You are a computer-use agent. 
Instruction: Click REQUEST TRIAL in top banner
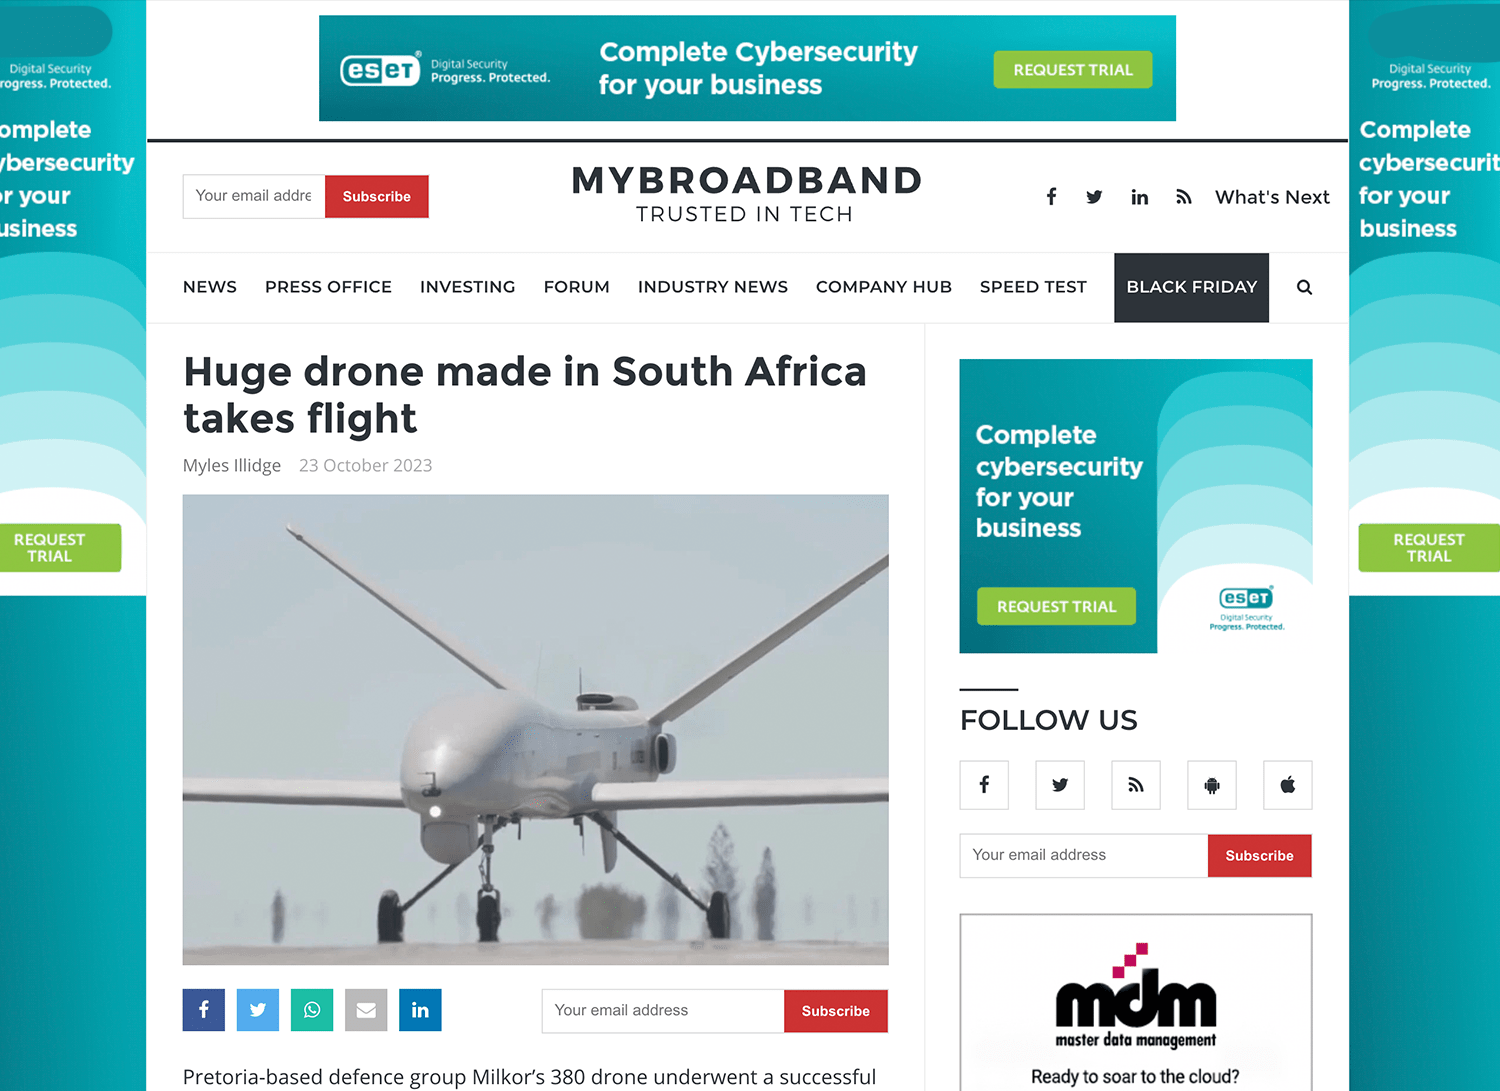(x=1073, y=70)
